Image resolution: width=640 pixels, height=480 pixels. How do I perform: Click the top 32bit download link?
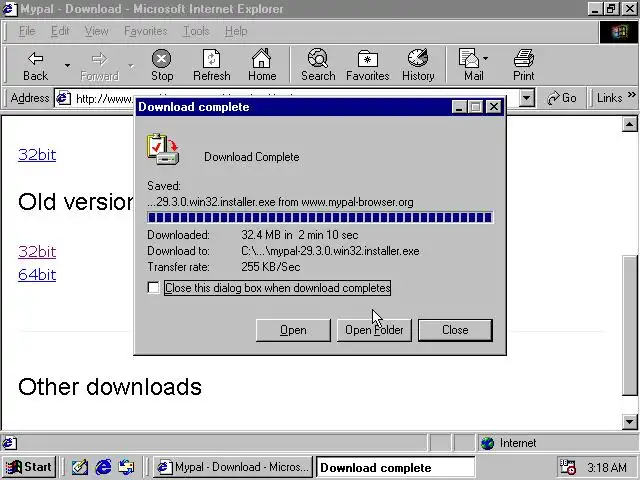point(37,155)
